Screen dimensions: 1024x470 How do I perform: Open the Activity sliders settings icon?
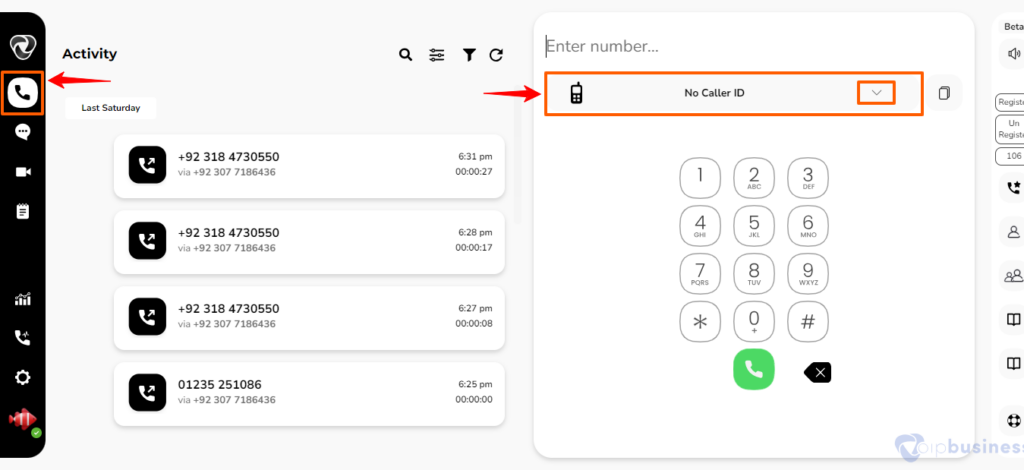437,55
